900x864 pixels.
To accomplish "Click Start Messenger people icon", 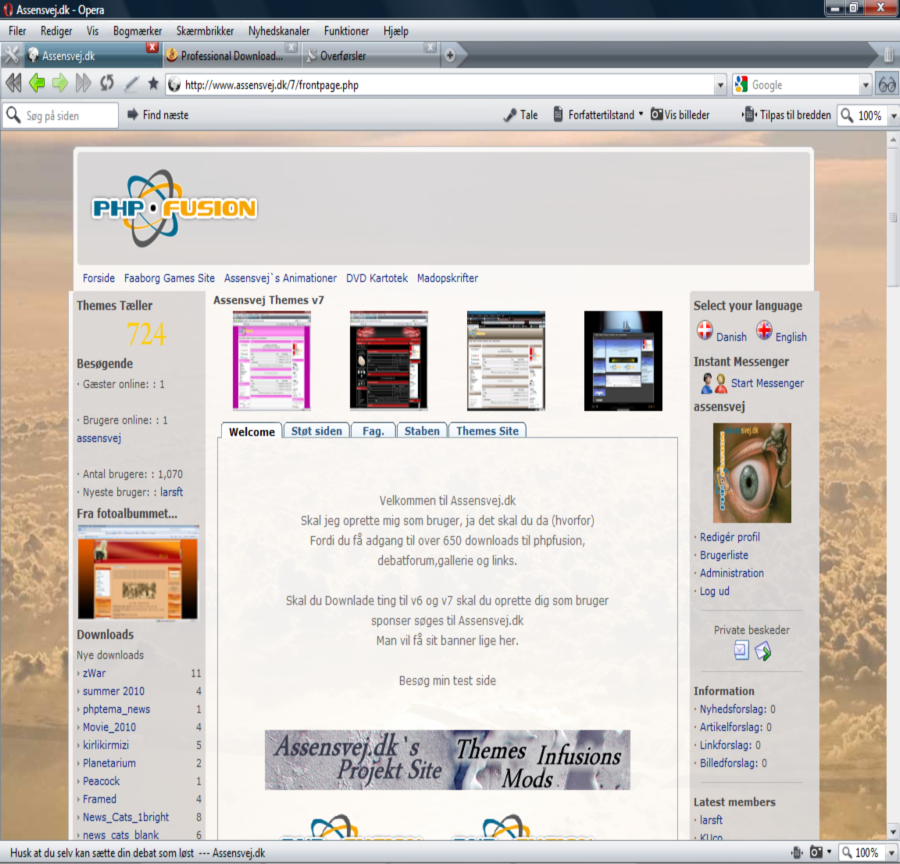I will point(714,383).
